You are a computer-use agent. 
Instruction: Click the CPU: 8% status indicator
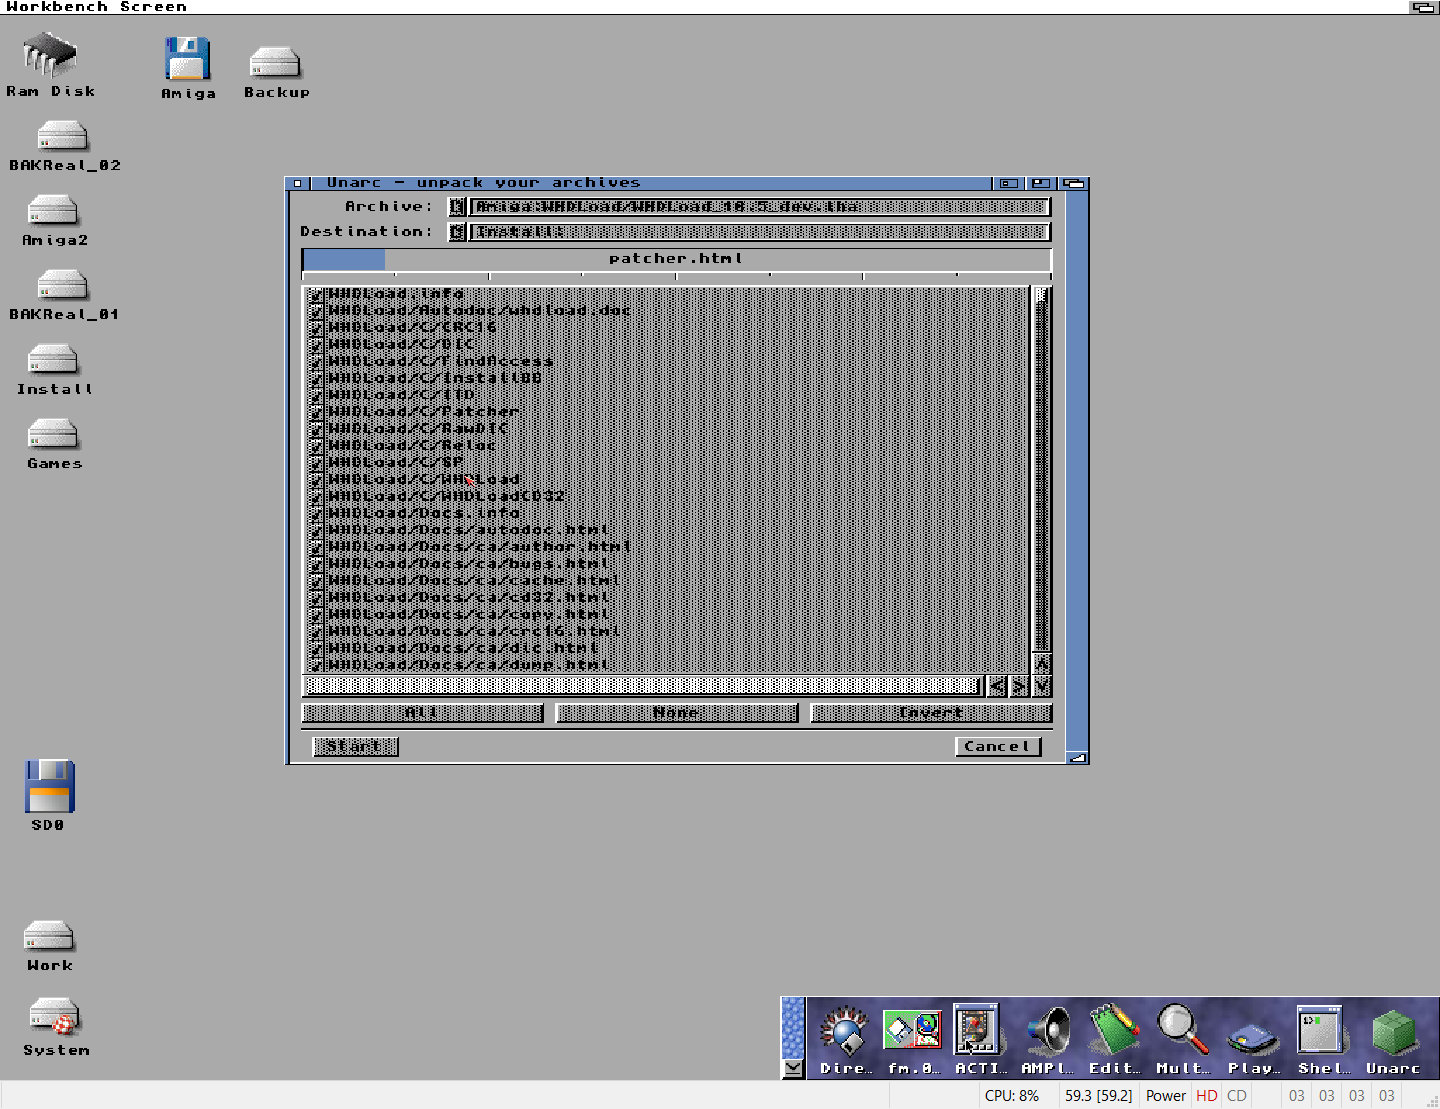(x=1012, y=1096)
